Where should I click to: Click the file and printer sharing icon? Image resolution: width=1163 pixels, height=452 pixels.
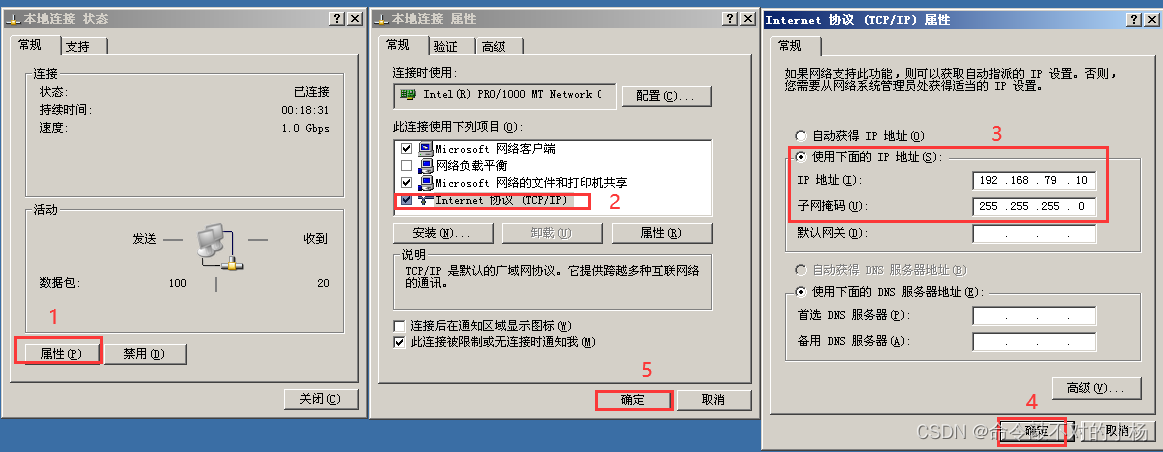[x=425, y=183]
